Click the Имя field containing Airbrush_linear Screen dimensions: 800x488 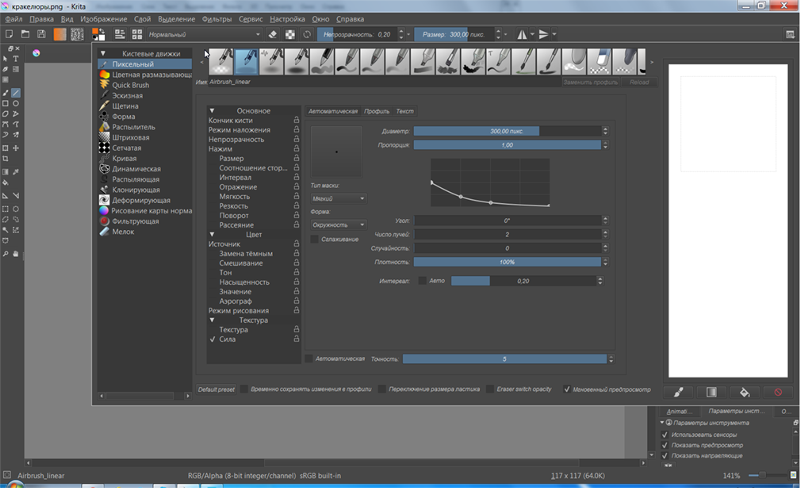click(384, 82)
